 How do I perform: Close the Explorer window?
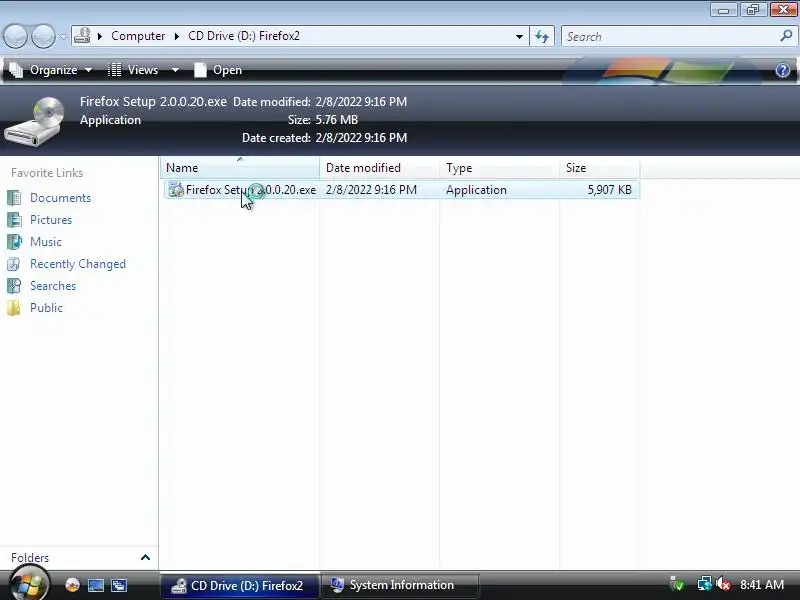click(x=783, y=10)
